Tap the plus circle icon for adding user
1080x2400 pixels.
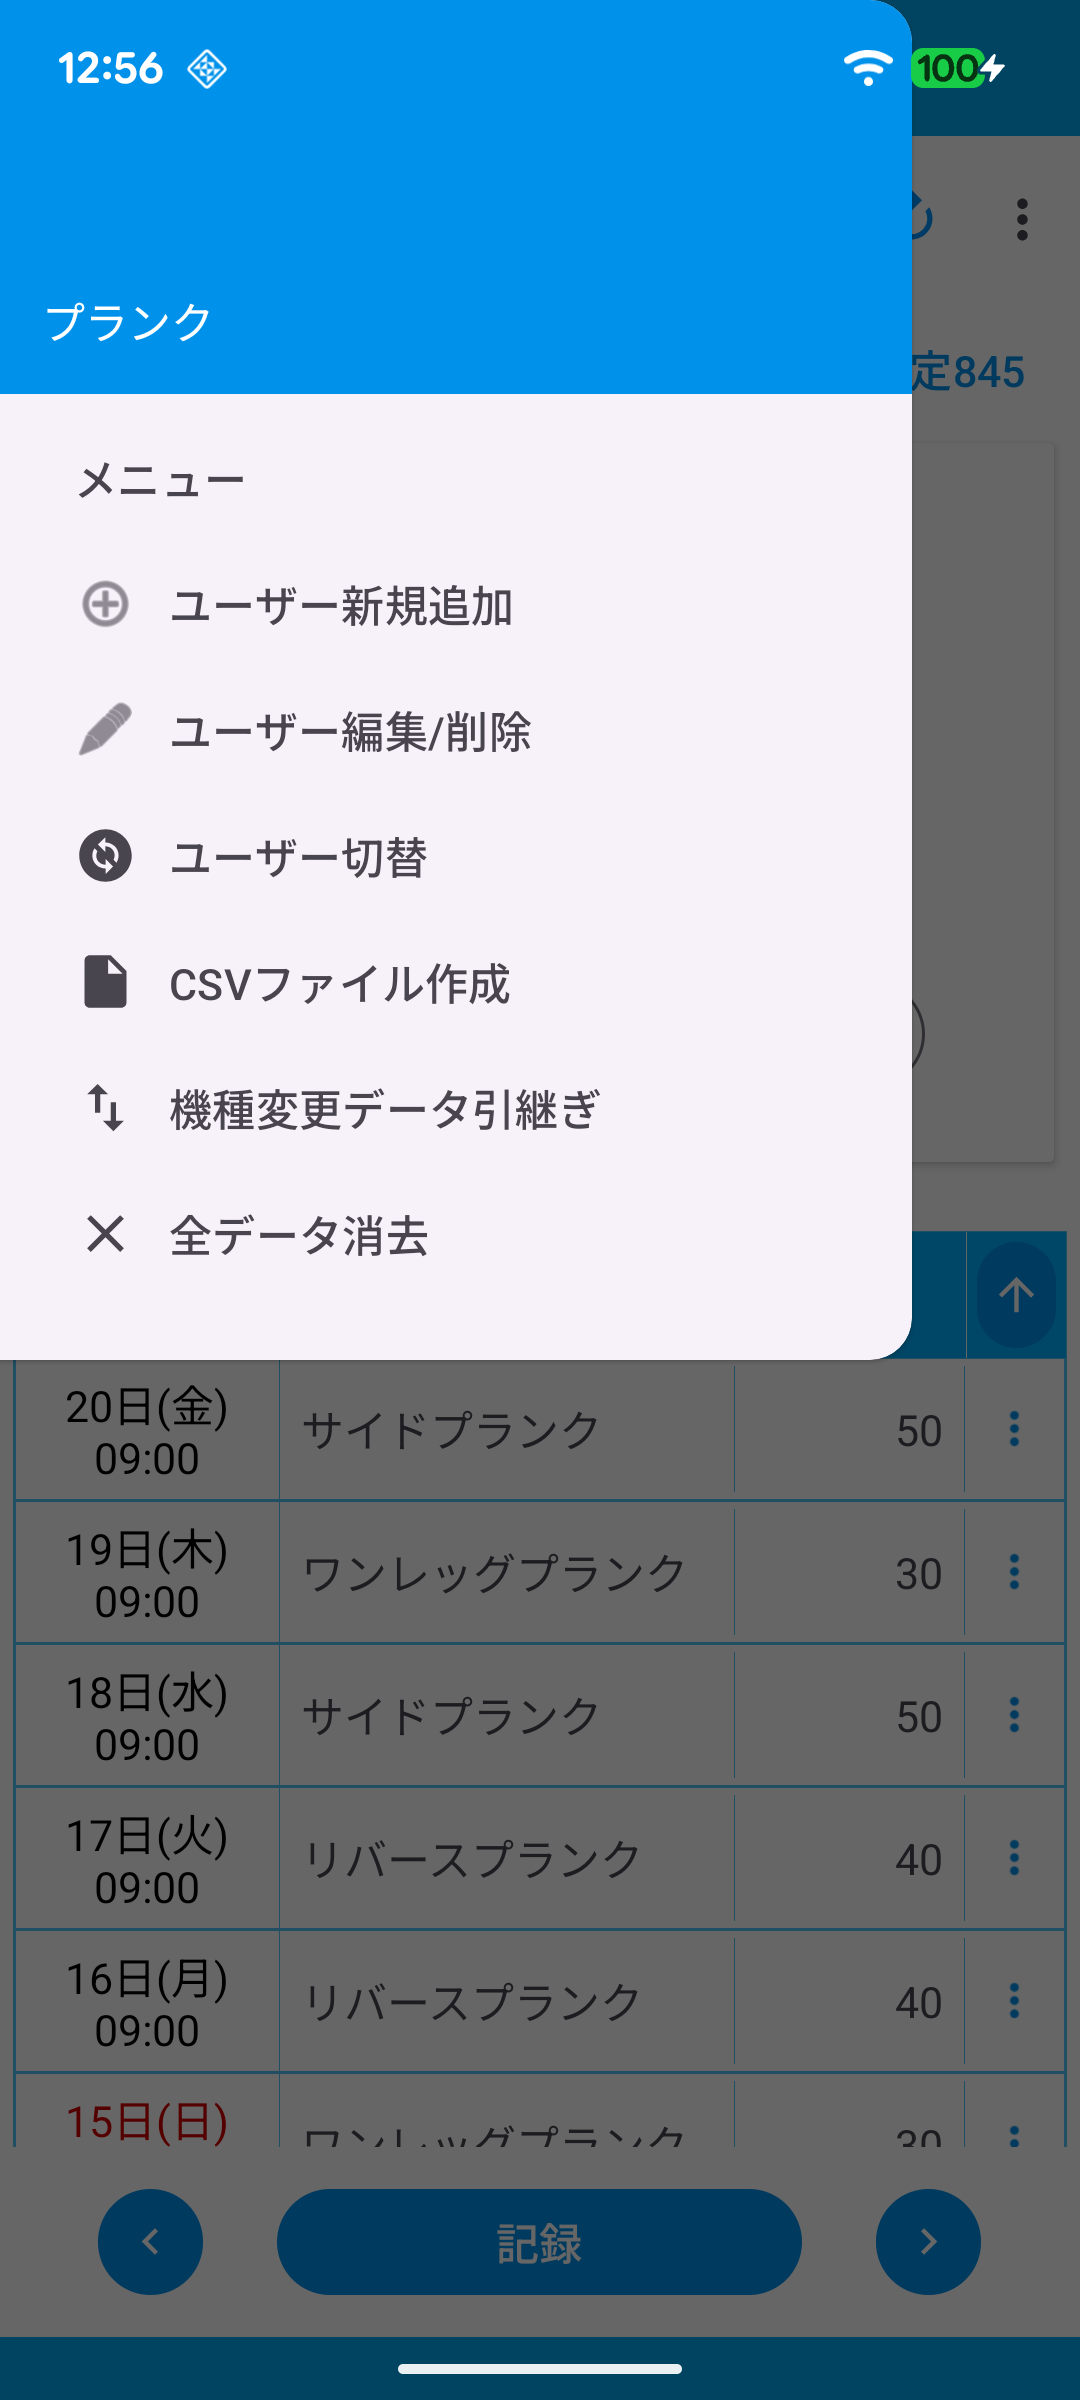(x=105, y=605)
